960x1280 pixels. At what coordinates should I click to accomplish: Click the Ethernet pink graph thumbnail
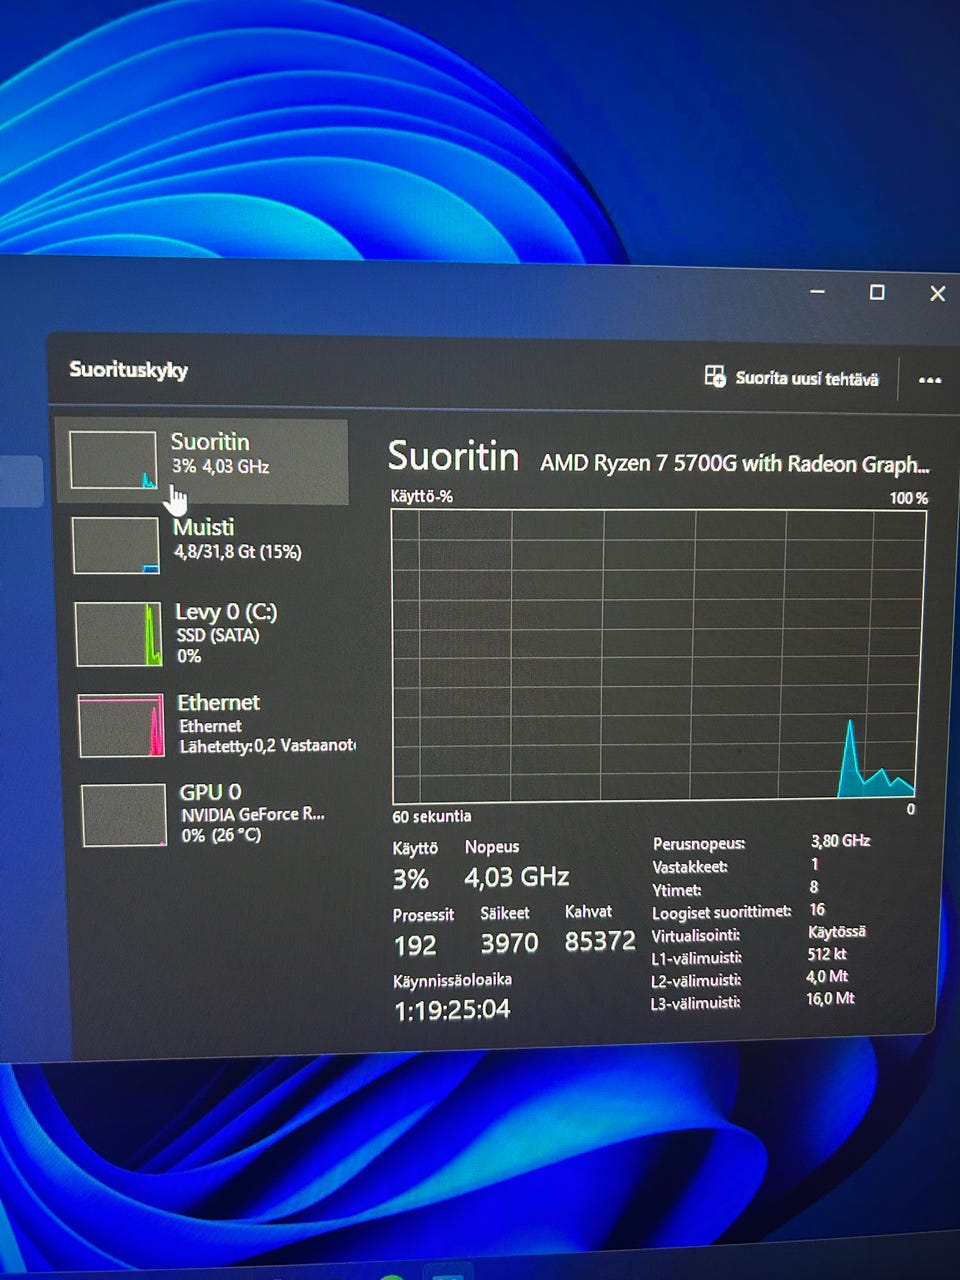point(121,725)
